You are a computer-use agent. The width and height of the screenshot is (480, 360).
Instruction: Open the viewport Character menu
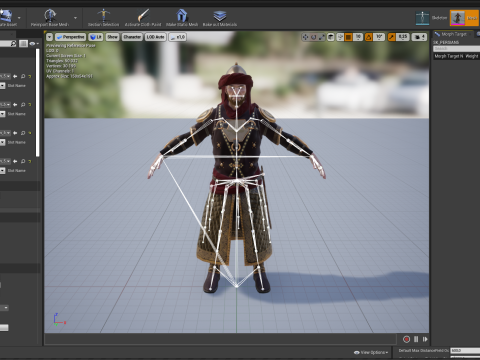pos(132,37)
